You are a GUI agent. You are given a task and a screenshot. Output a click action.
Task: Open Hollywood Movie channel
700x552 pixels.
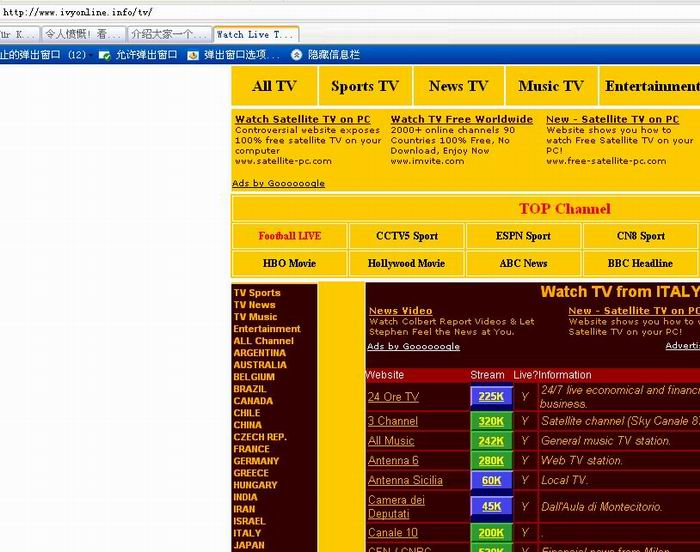(x=407, y=263)
